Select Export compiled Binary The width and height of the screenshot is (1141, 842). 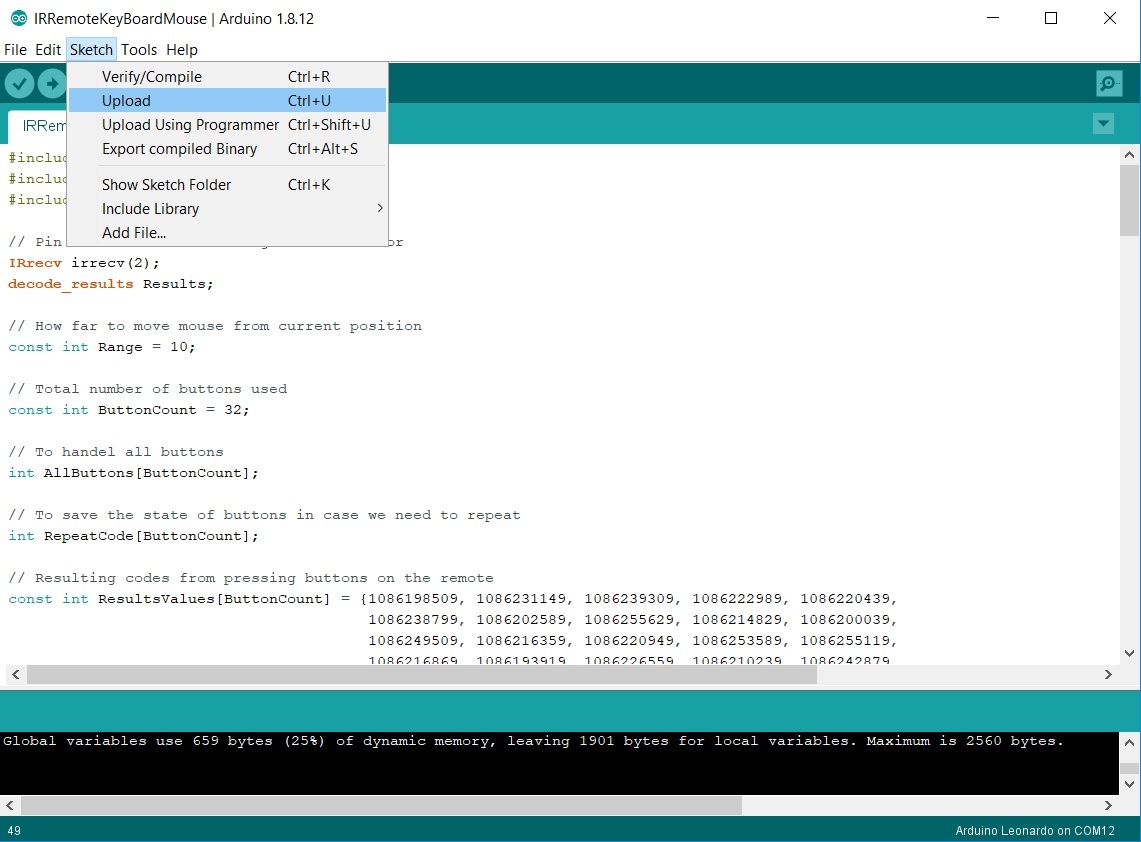coord(227,148)
